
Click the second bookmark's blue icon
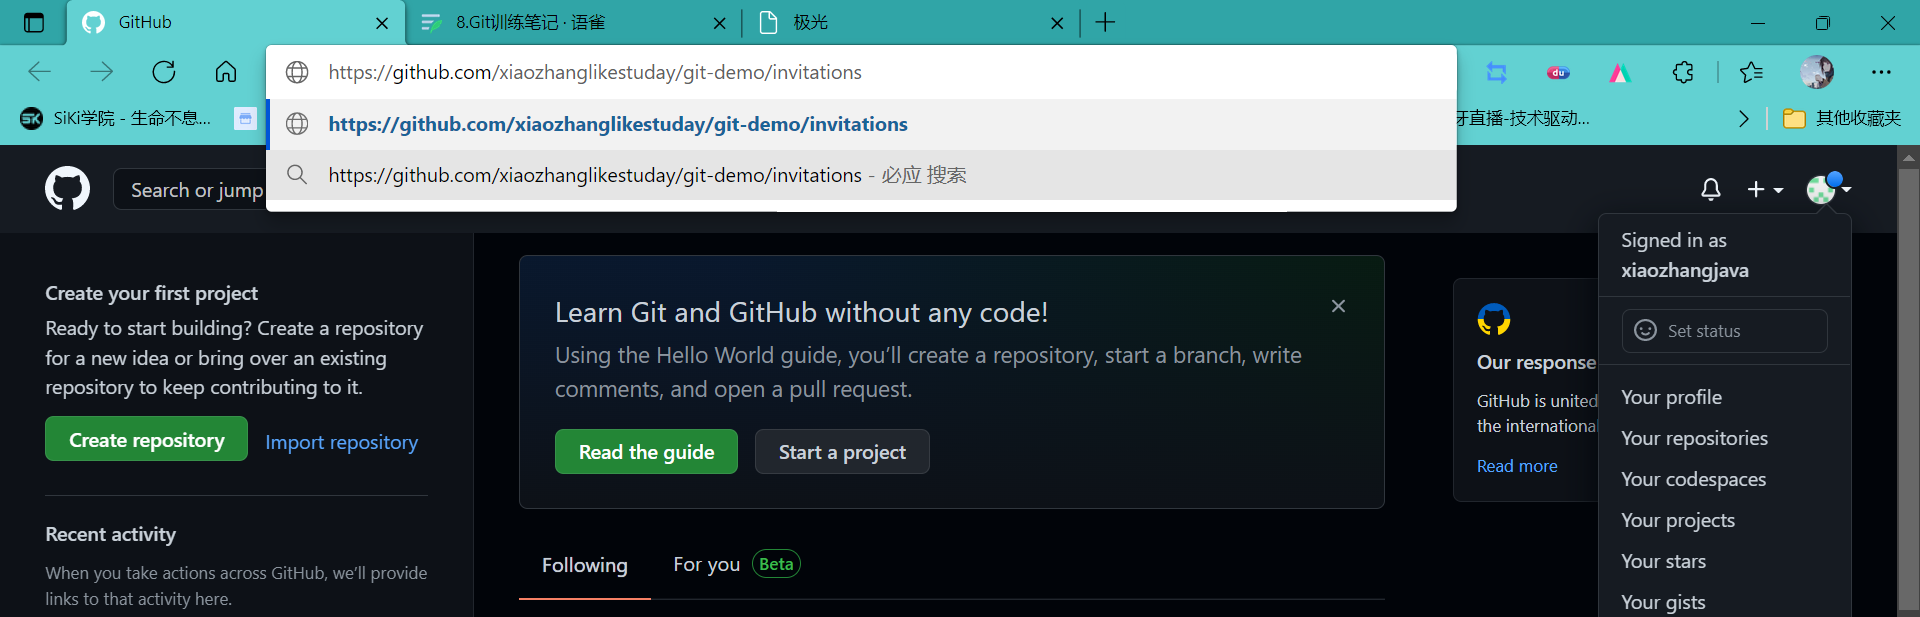(x=245, y=119)
